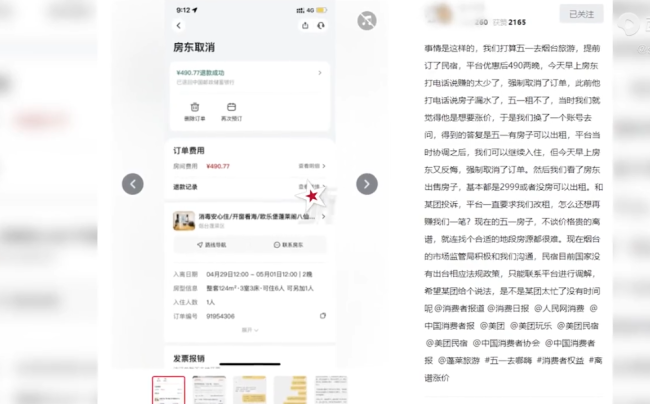Screen dimensions: 650x404
Task: Click the rebook calendar icon
Action: (x=231, y=107)
